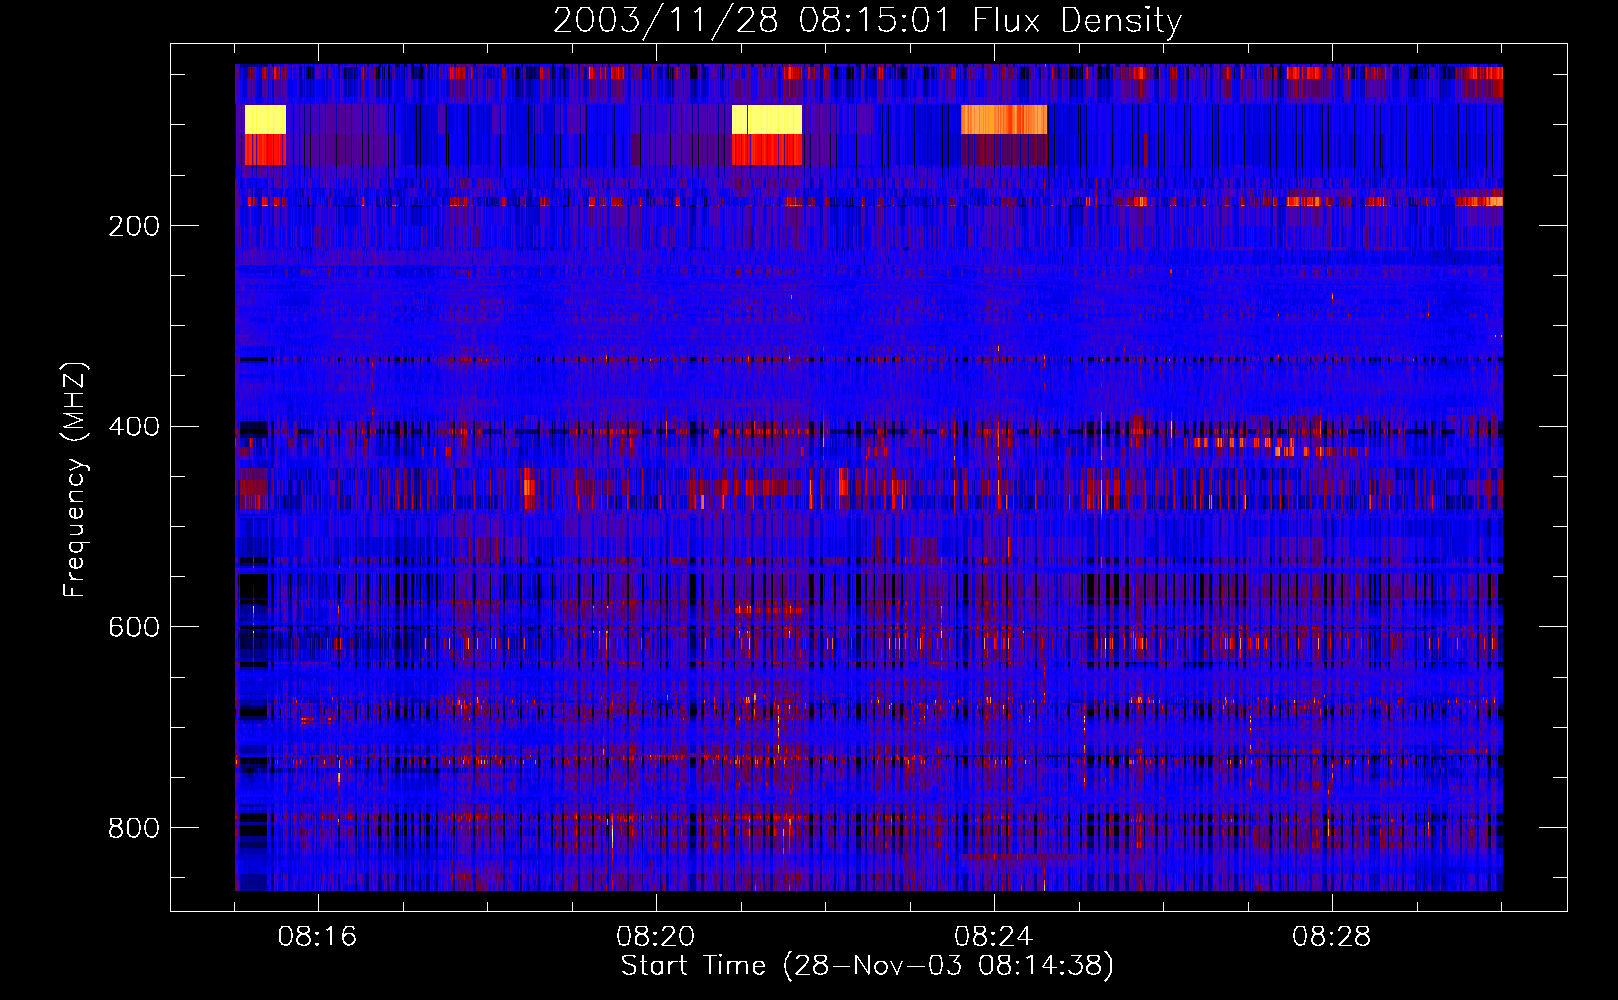This screenshot has width=1618, height=1000.
Task: Click the 400 frequency tick label
Action: 134,427
